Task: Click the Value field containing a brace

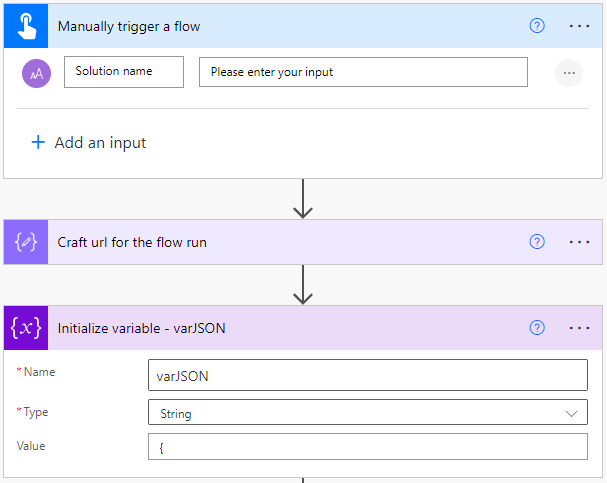Action: coord(367,447)
